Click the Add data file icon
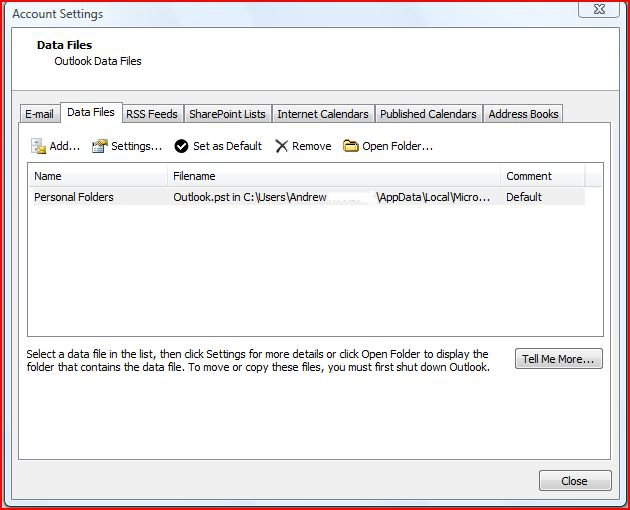 point(39,146)
